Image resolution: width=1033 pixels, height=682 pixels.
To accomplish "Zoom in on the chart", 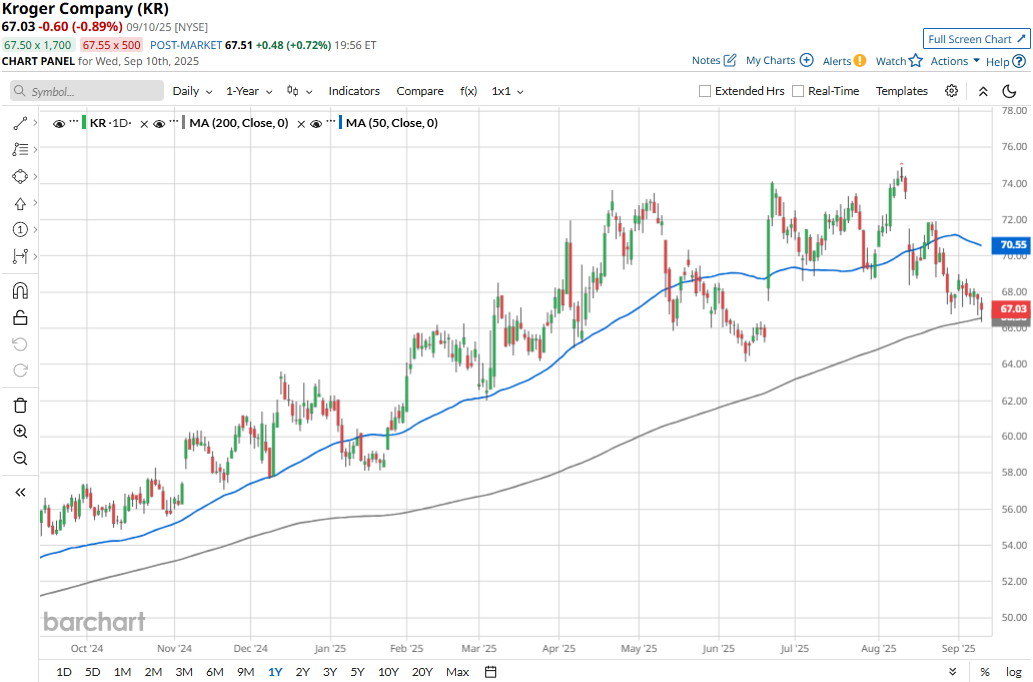I will [20, 432].
